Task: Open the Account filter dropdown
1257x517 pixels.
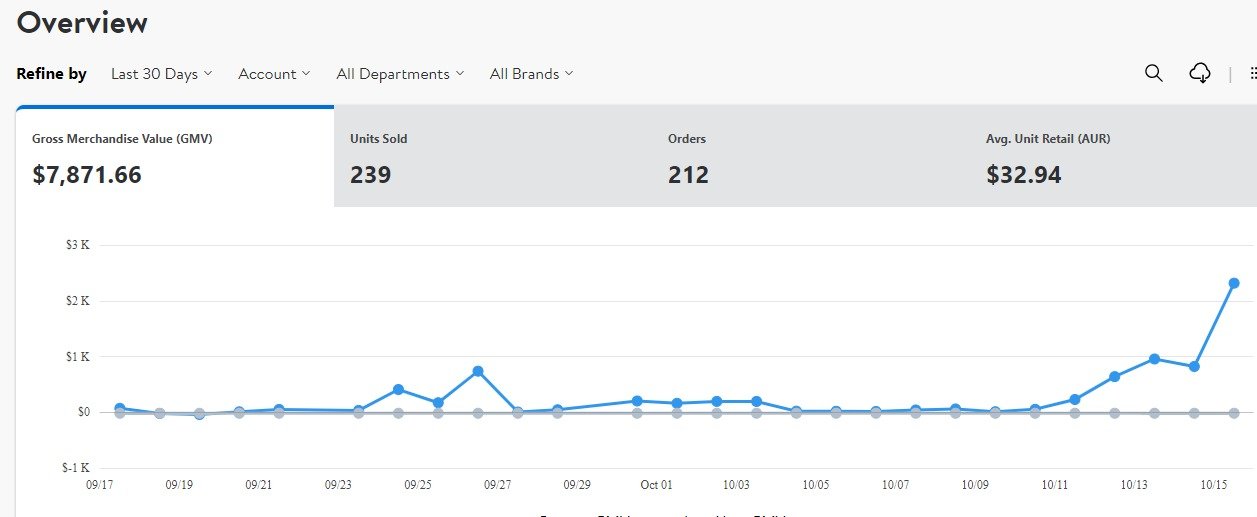Action: click(x=274, y=74)
